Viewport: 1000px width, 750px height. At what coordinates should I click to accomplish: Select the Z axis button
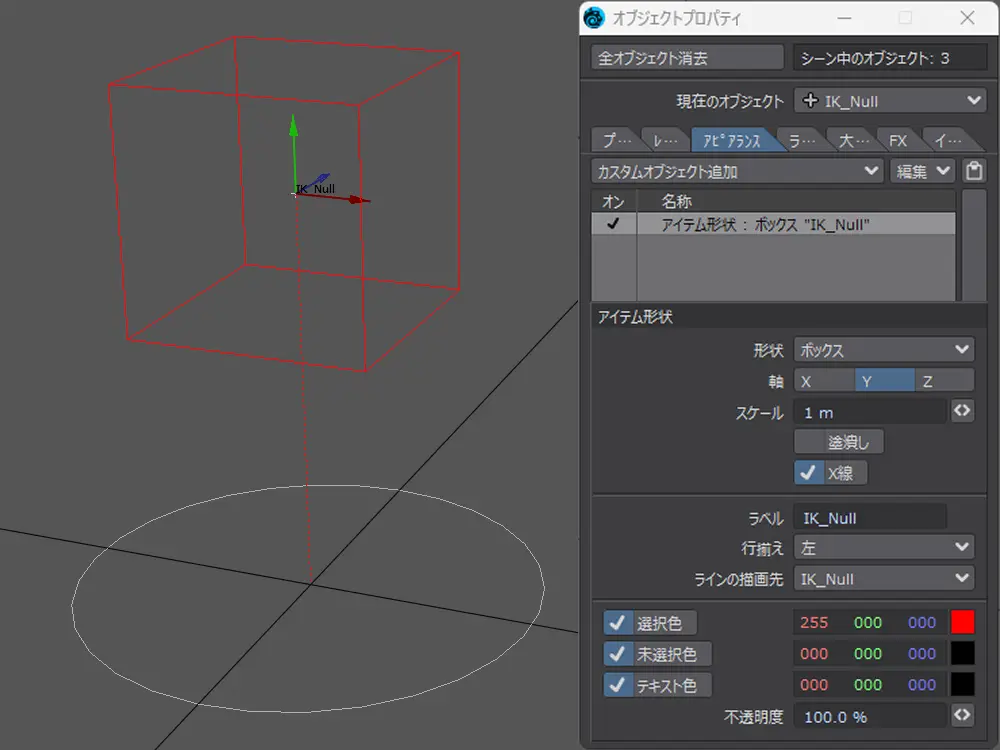943,381
